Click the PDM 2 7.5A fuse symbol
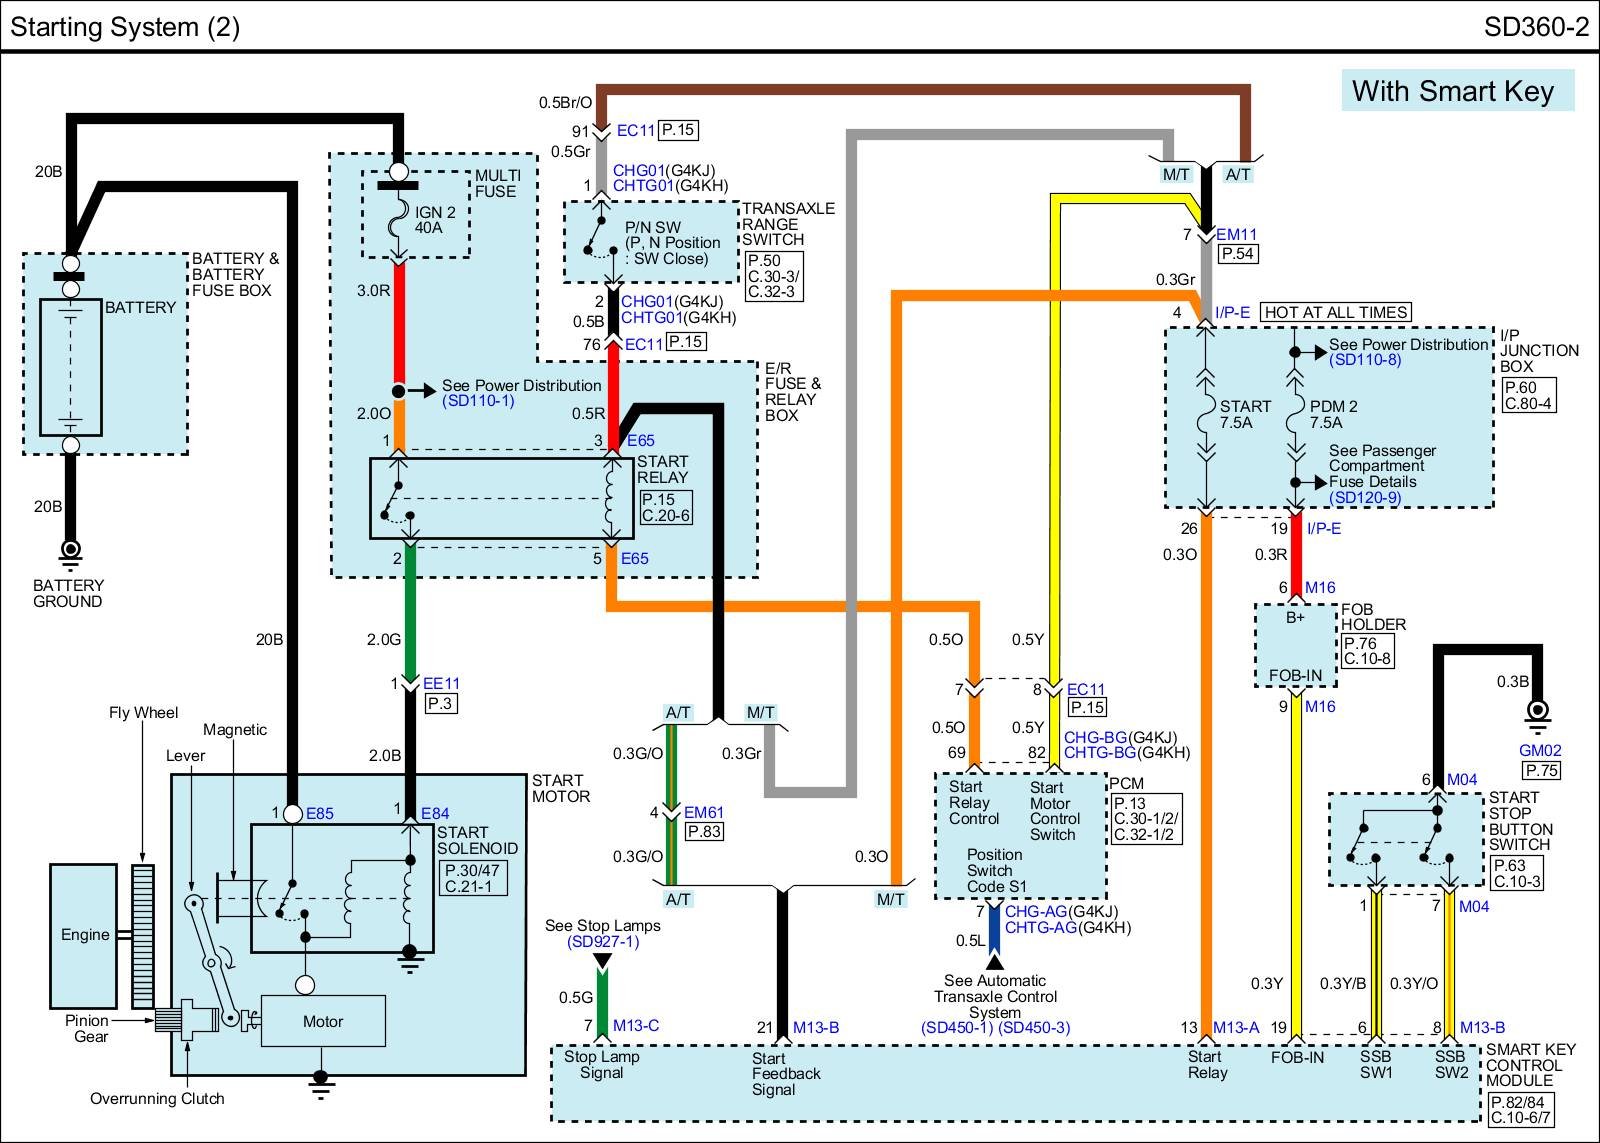 pyautogui.click(x=1295, y=414)
